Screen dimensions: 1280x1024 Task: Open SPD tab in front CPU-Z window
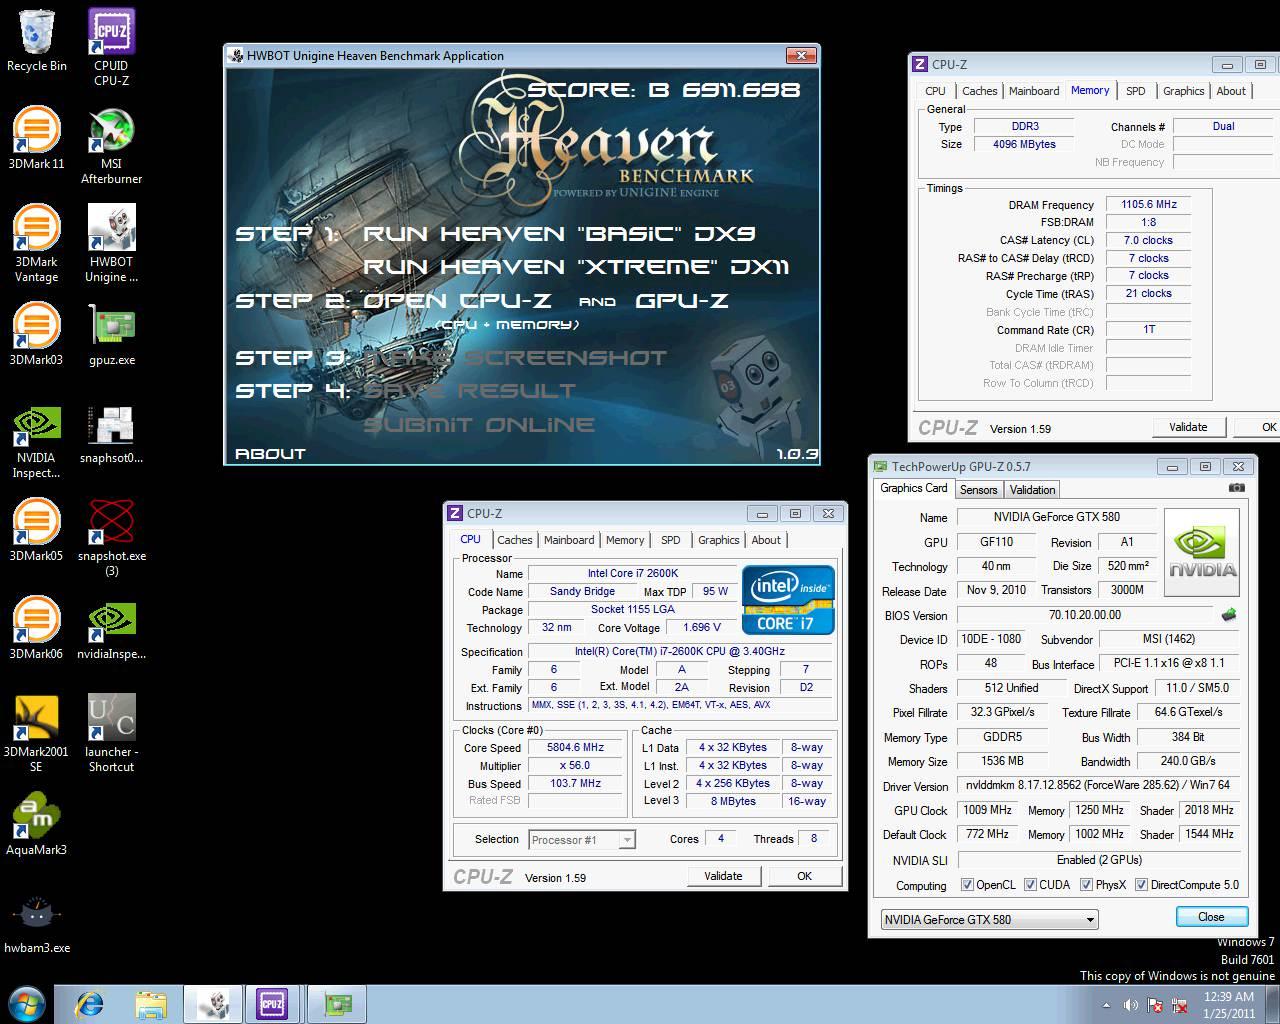click(x=671, y=540)
